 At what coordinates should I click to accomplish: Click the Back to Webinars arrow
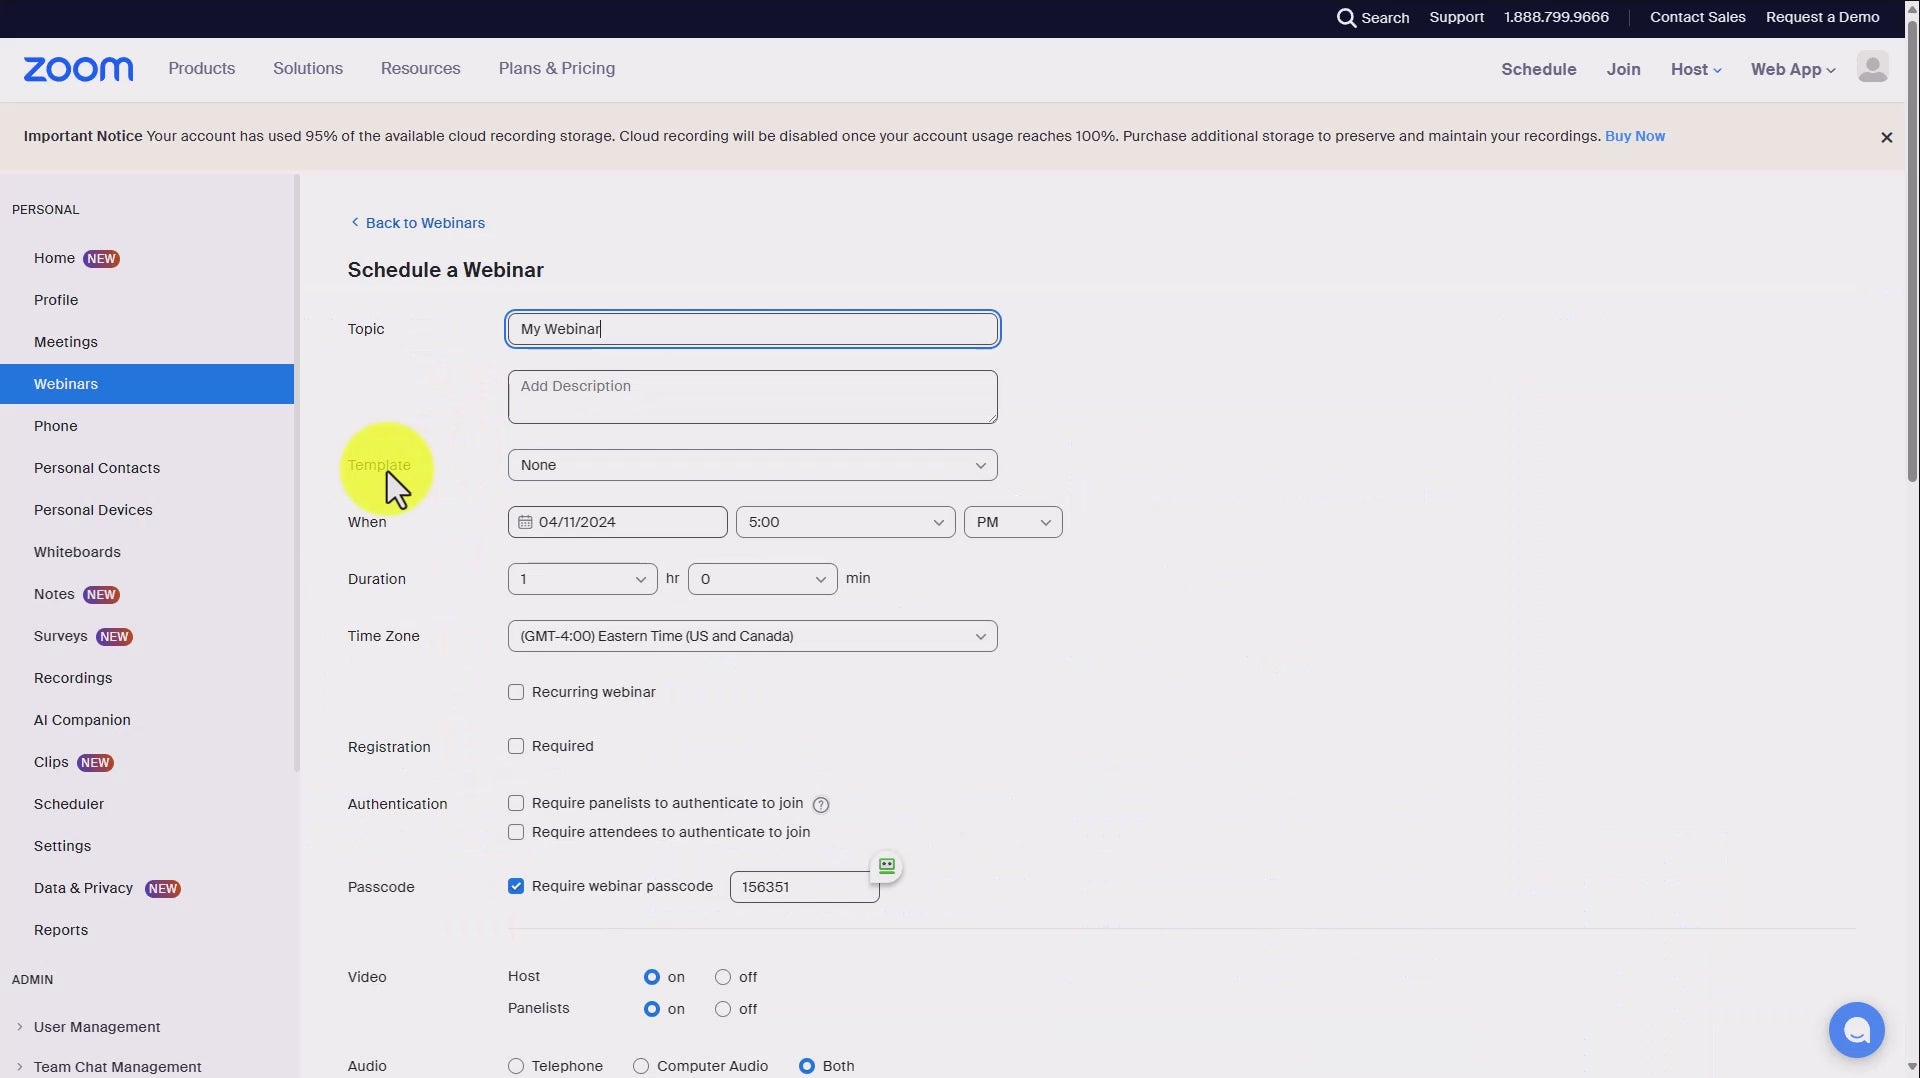coord(355,223)
